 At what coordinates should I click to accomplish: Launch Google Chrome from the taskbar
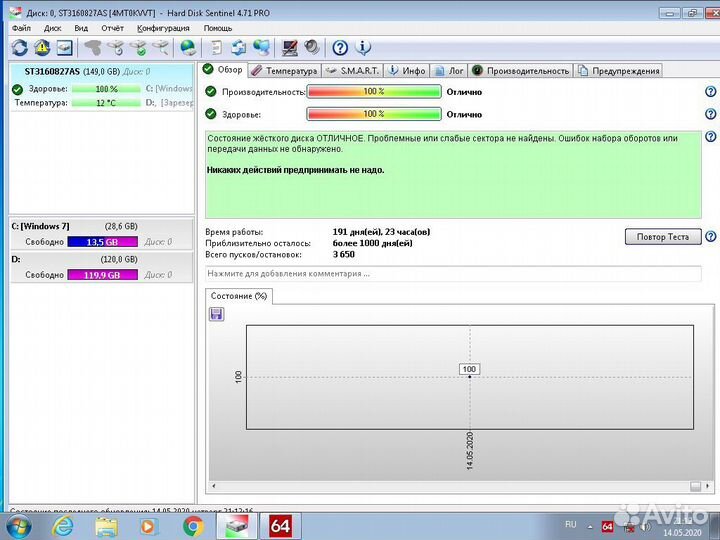tap(193, 526)
